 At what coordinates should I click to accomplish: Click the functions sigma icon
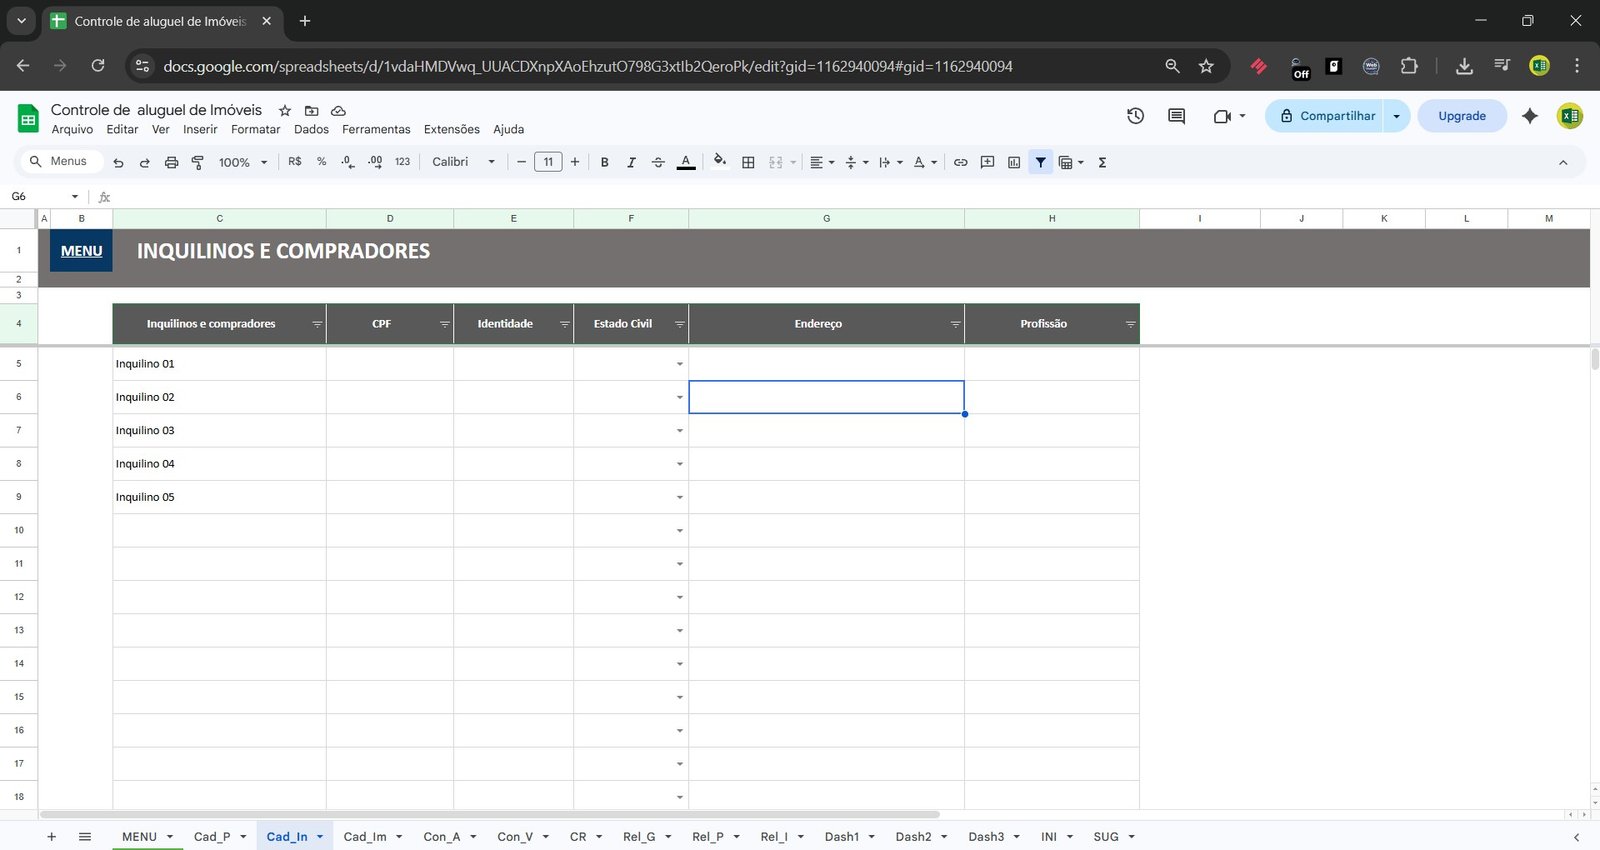pyautogui.click(x=1102, y=162)
